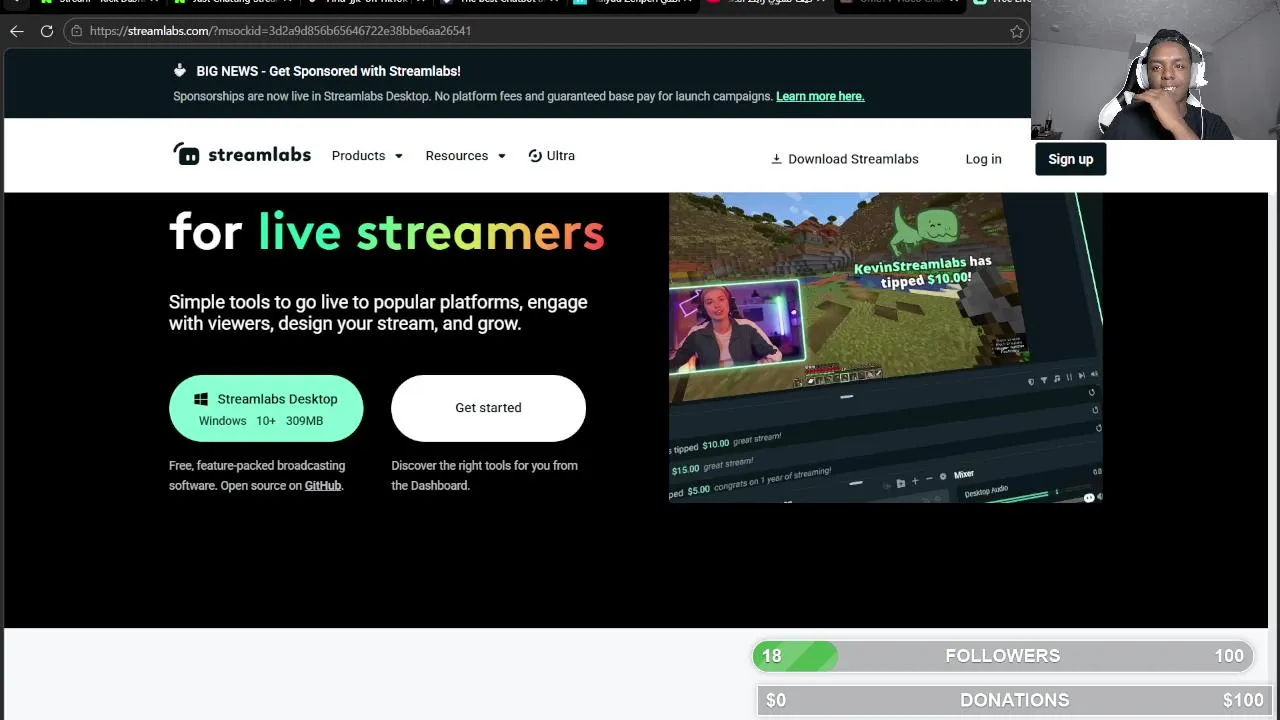Click the Windows logo on Streamlabs Desktop button
The image size is (1280, 720).
(x=201, y=399)
